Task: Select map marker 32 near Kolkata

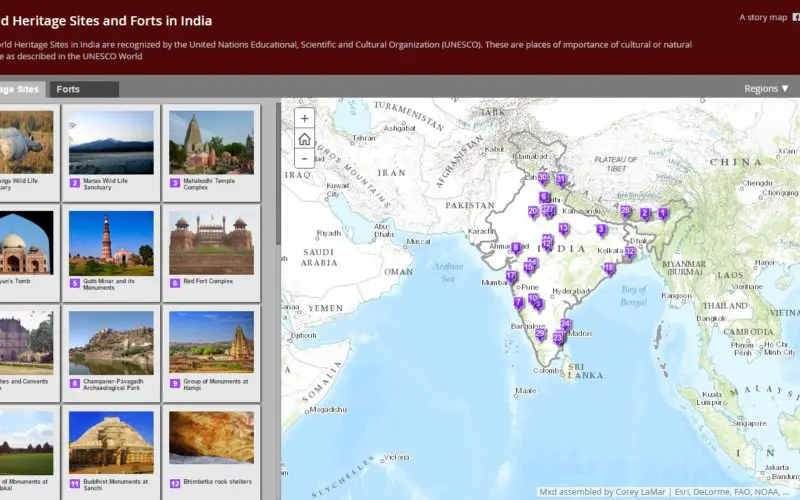Action: pyautogui.click(x=630, y=252)
